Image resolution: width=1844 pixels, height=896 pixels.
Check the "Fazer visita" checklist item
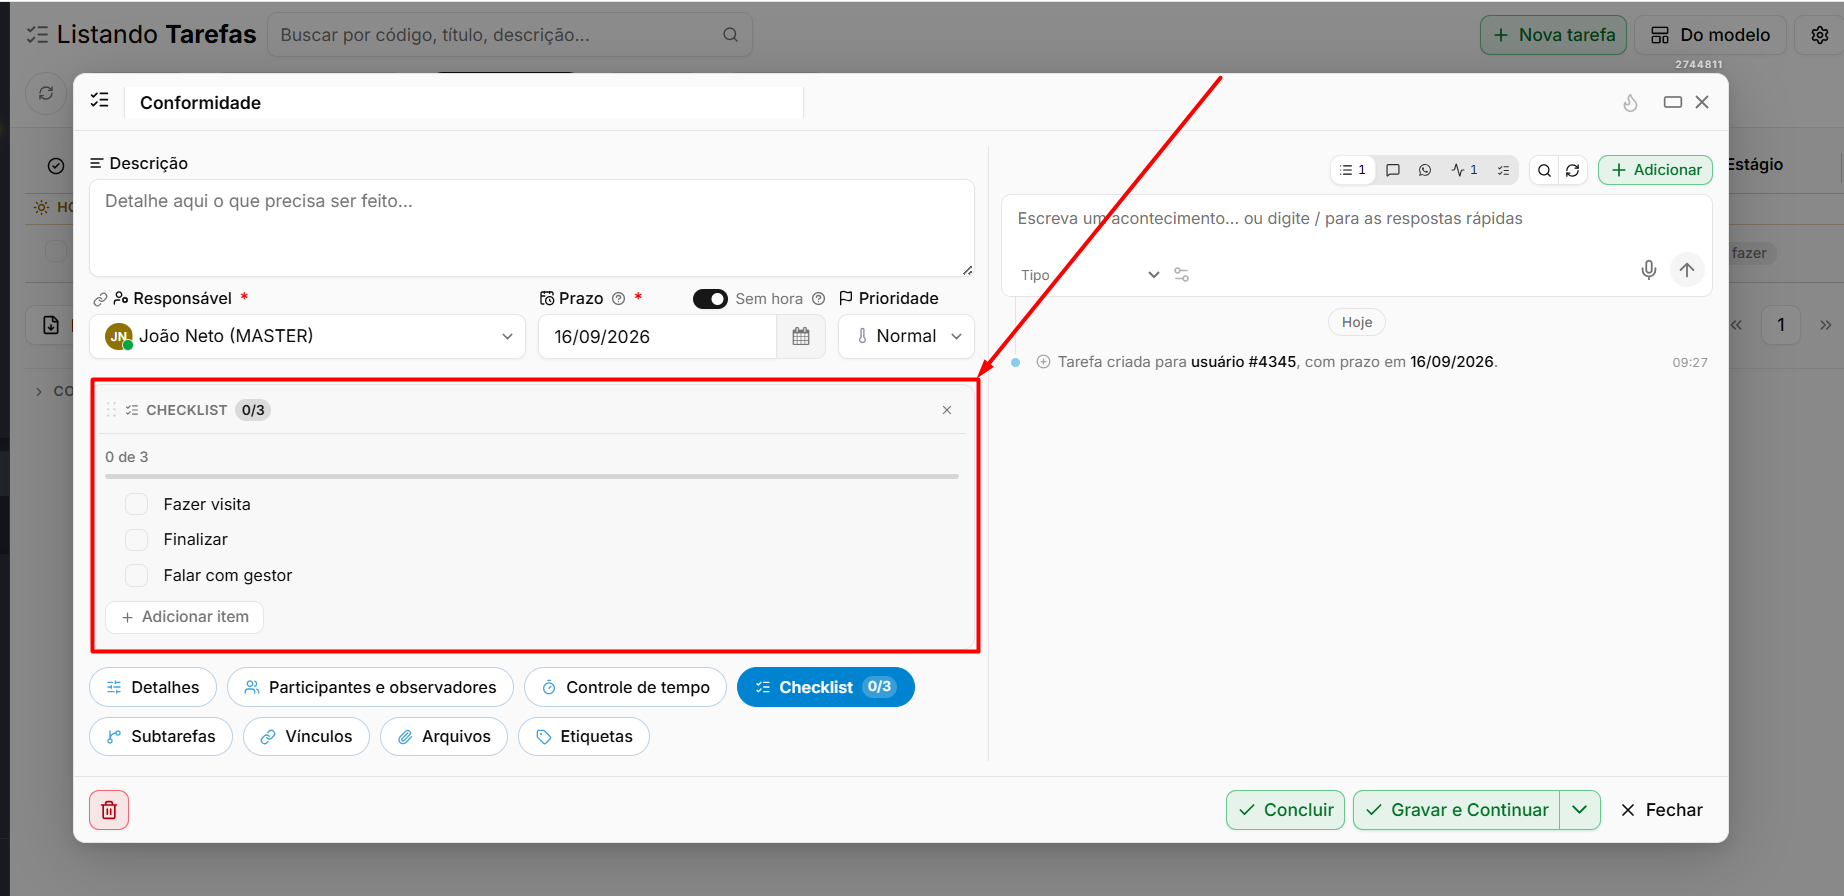tap(137, 504)
